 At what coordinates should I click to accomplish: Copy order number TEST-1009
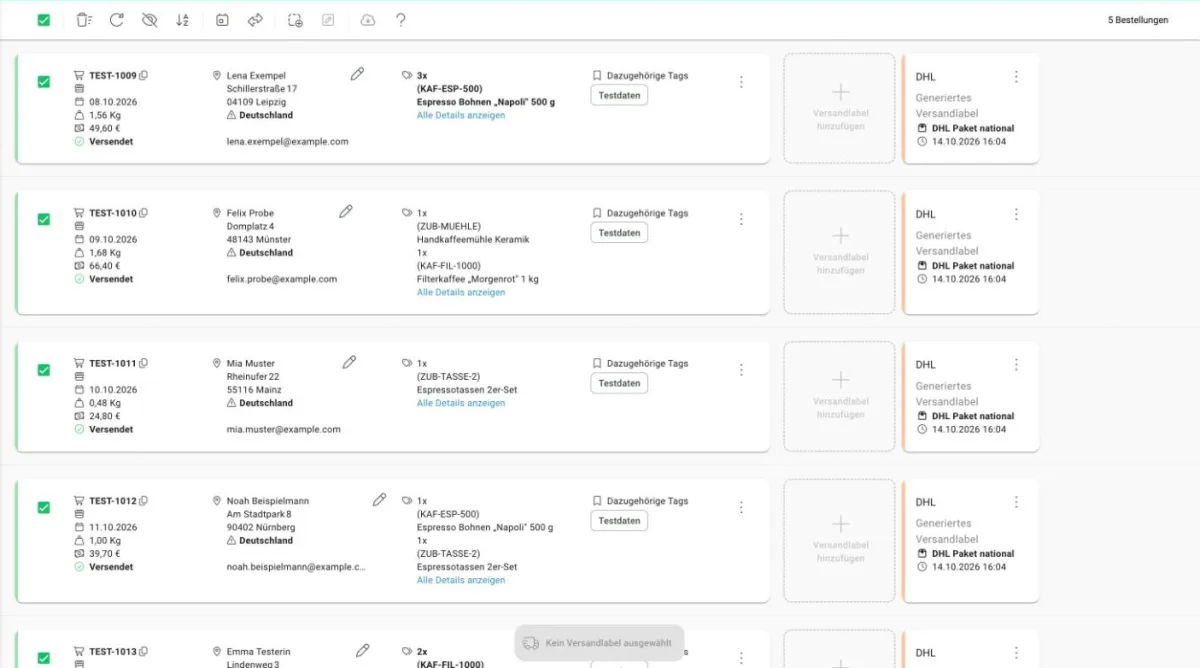coord(144,76)
